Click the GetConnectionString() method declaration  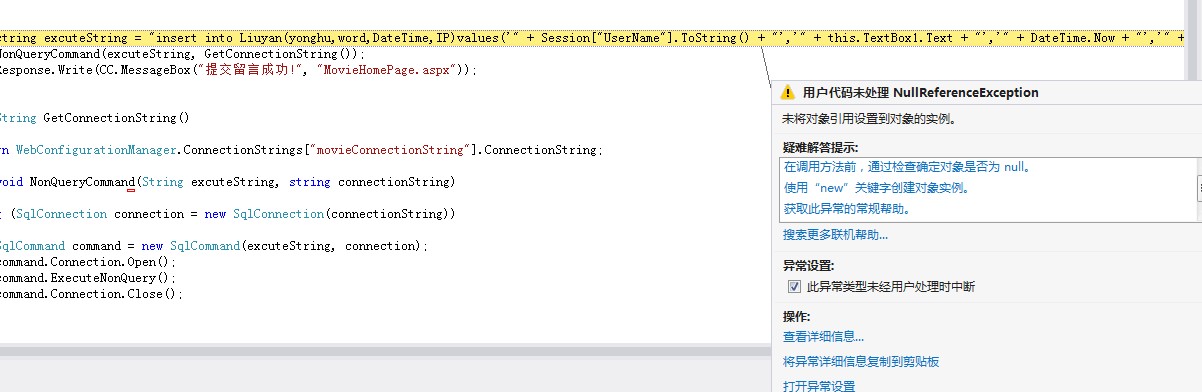tap(115, 118)
